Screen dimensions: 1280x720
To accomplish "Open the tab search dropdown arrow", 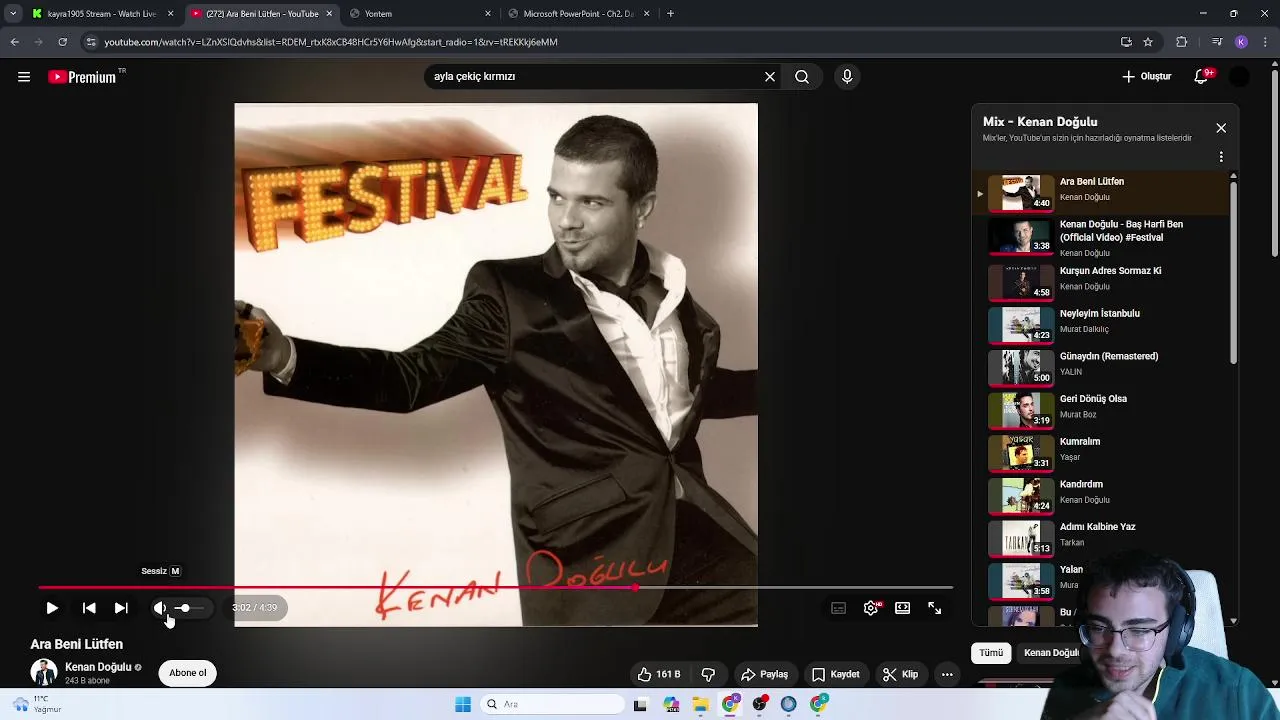I will coord(12,14).
